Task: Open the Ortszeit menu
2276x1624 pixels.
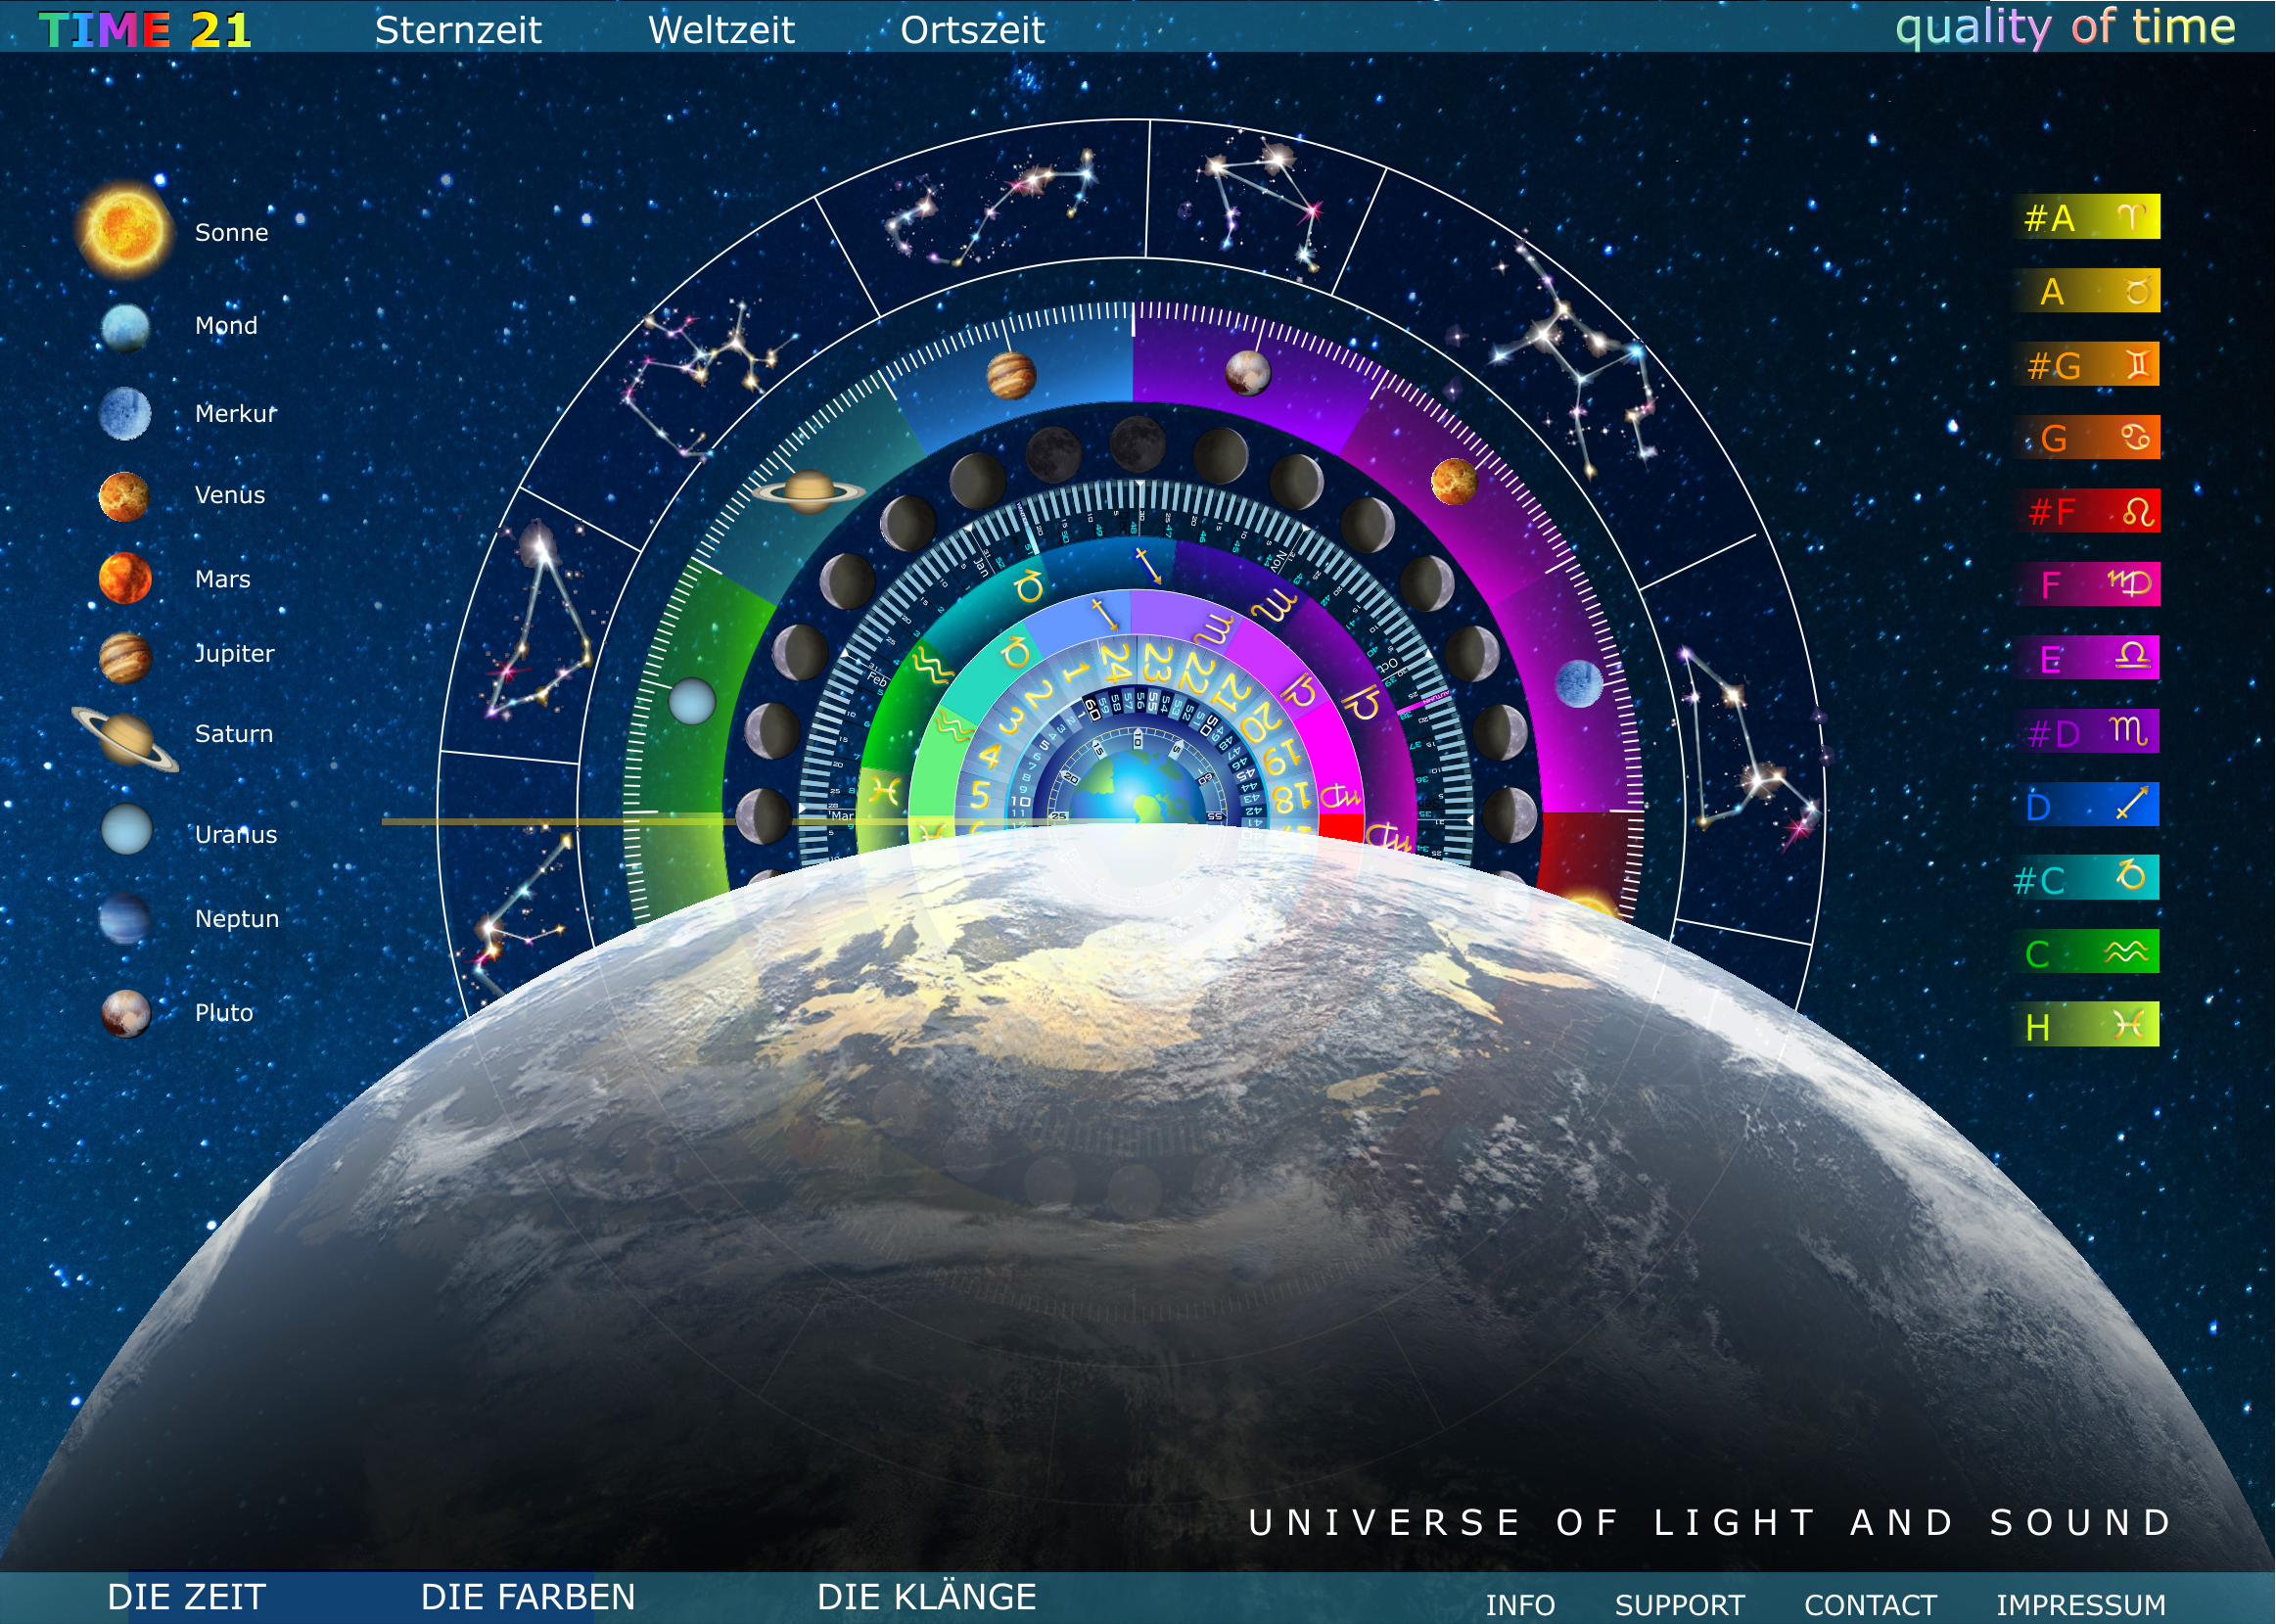Action: pos(972,30)
